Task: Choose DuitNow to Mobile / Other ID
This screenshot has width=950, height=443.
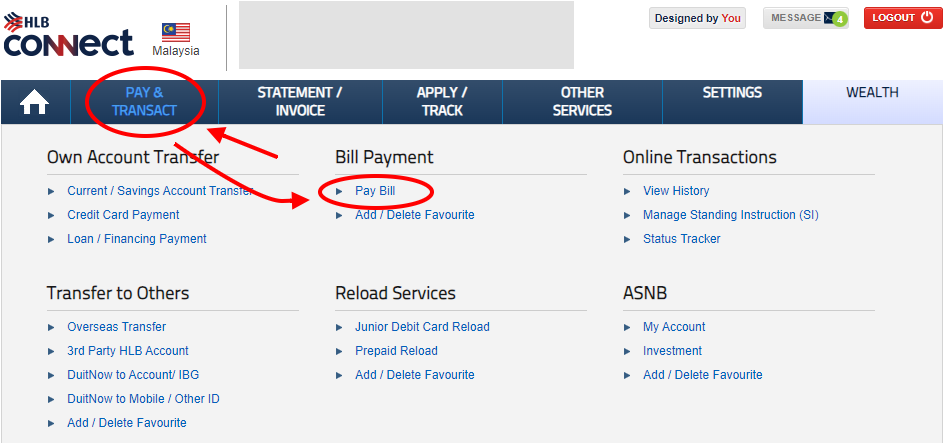Action: (x=143, y=399)
